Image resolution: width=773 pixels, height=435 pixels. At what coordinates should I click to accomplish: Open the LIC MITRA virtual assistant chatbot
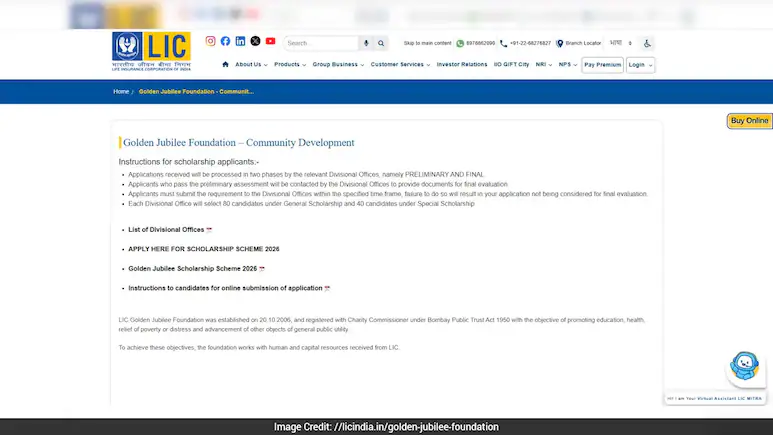click(744, 366)
